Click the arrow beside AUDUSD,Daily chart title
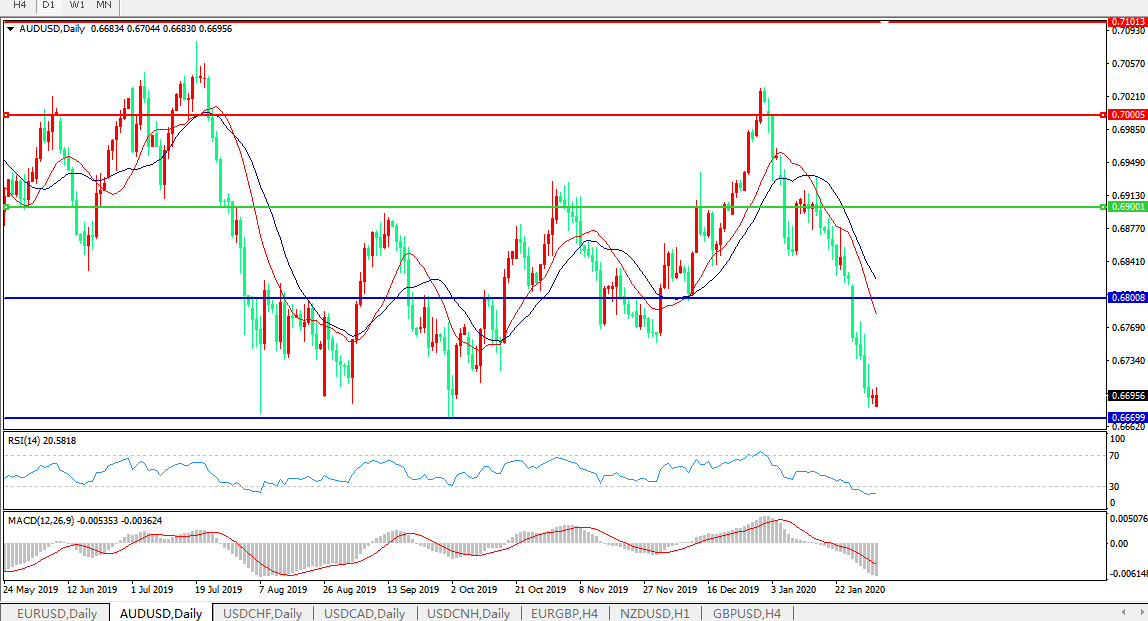 click(11, 29)
